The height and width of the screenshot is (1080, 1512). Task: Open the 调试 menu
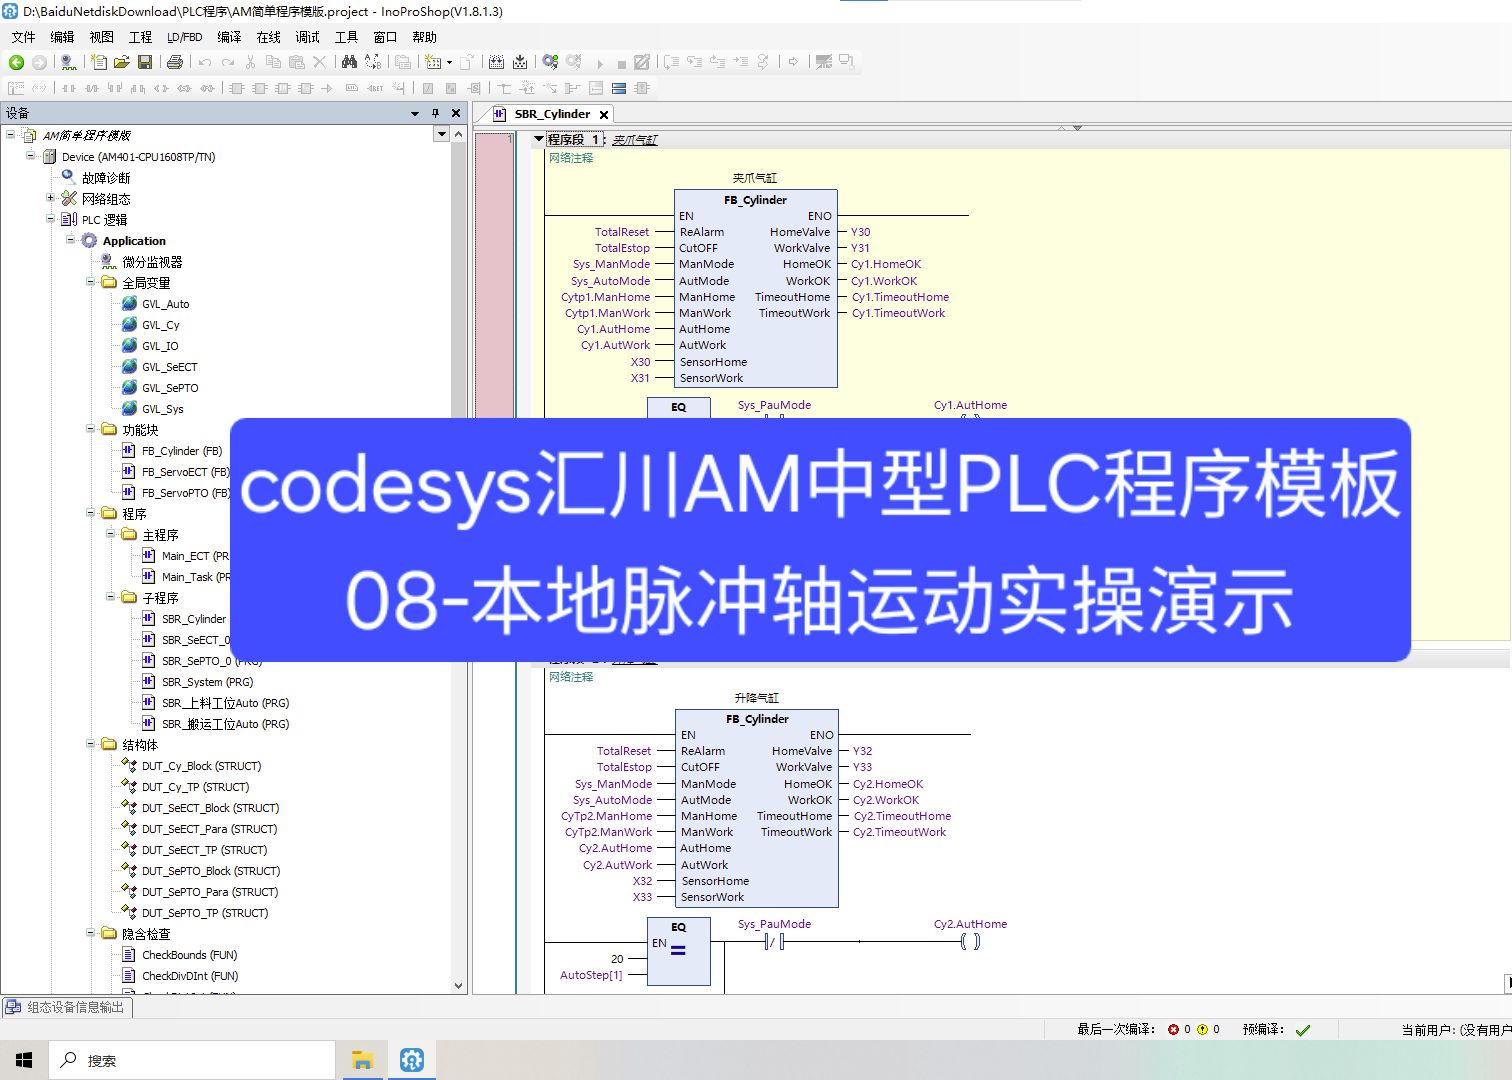pyautogui.click(x=305, y=37)
